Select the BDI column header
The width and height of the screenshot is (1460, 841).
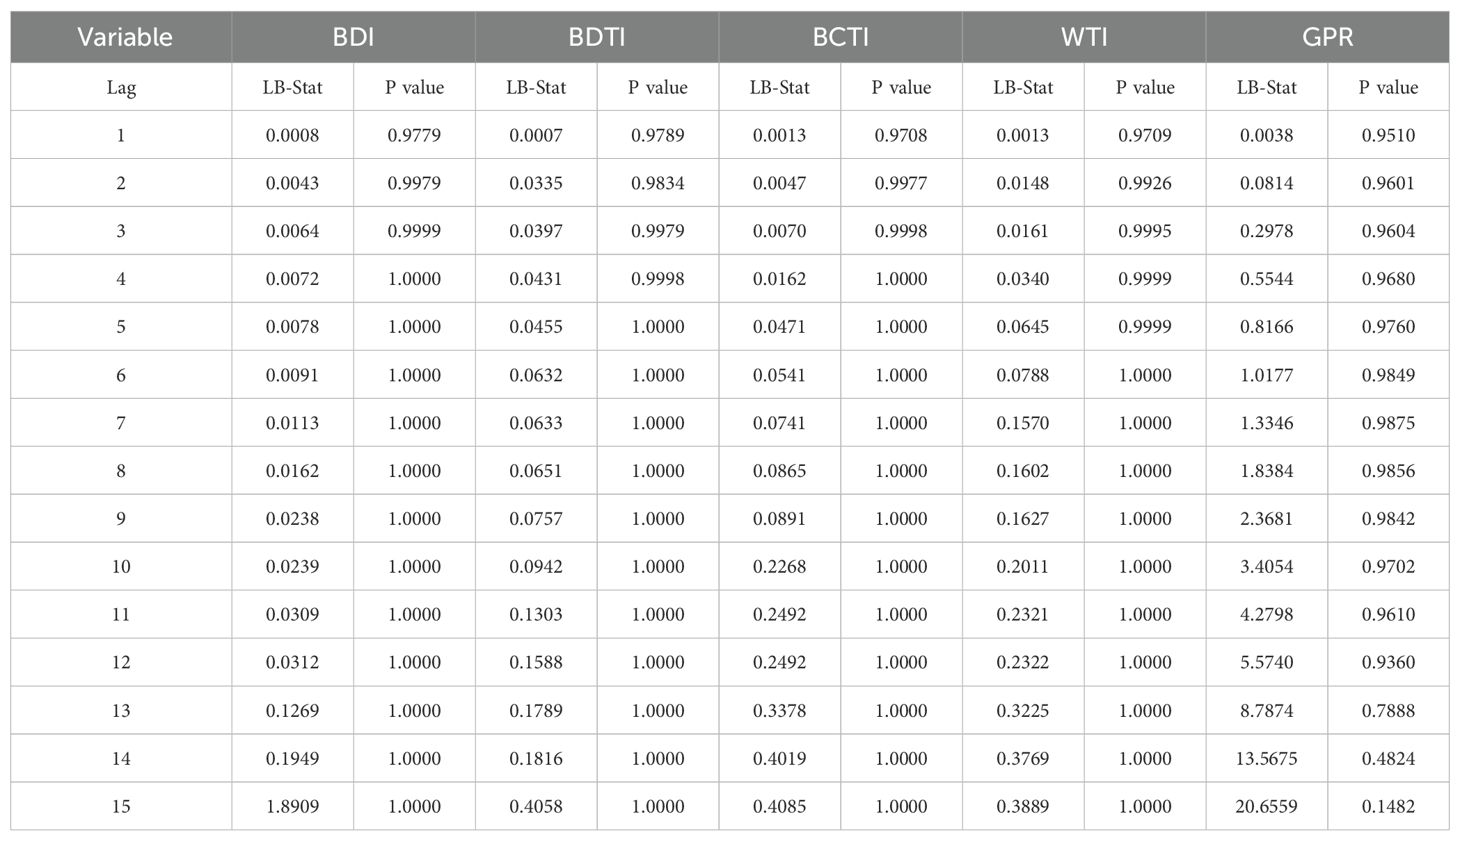(353, 37)
